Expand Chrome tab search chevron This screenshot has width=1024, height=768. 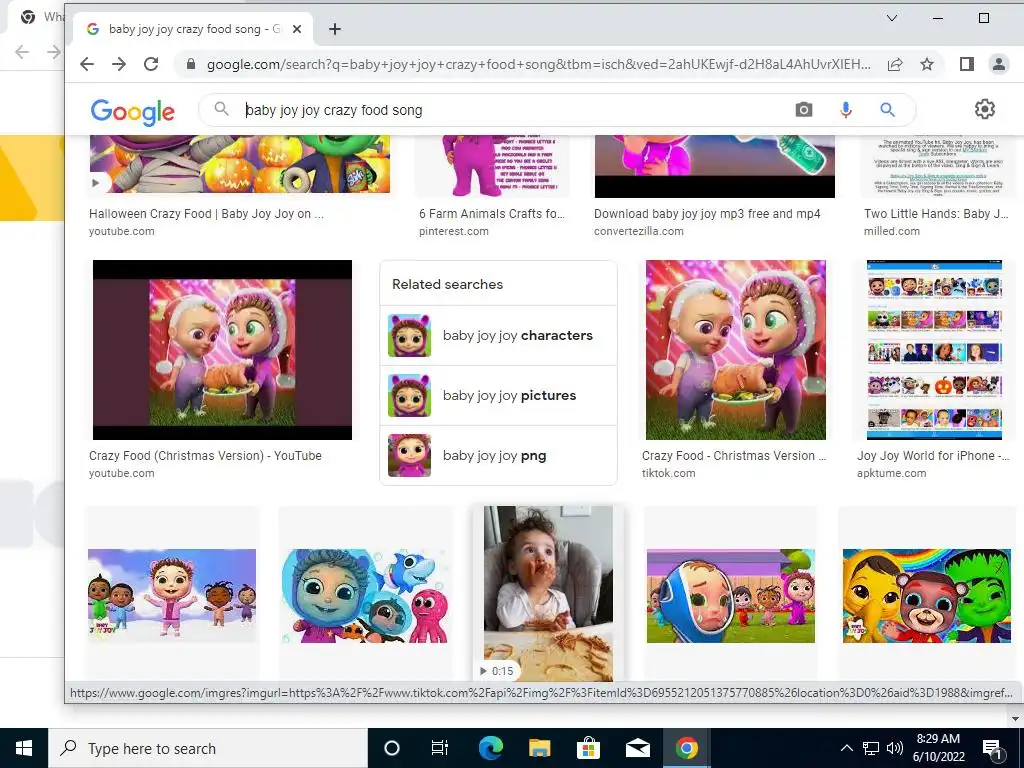891,18
